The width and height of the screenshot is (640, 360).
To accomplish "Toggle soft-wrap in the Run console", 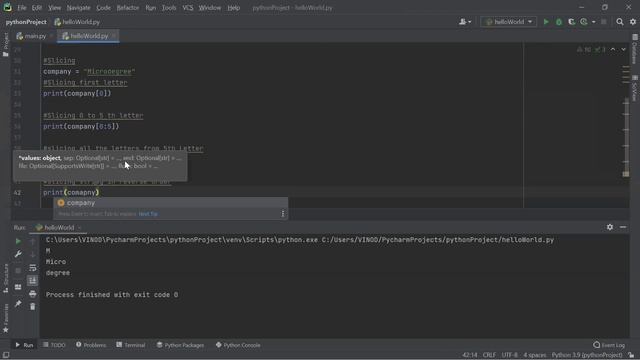I will pos(33,267).
